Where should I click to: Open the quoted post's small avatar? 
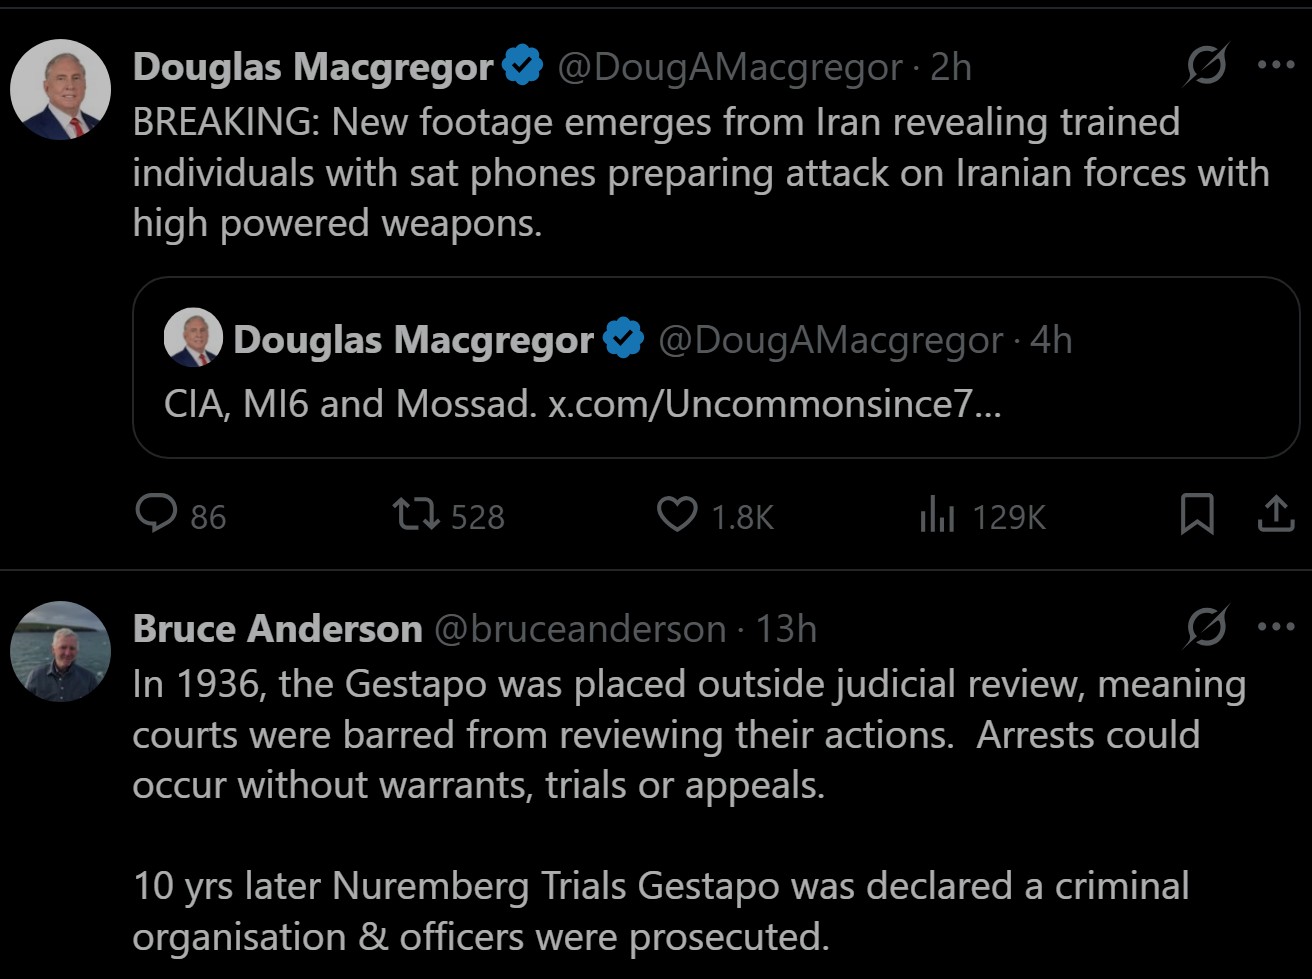point(193,337)
